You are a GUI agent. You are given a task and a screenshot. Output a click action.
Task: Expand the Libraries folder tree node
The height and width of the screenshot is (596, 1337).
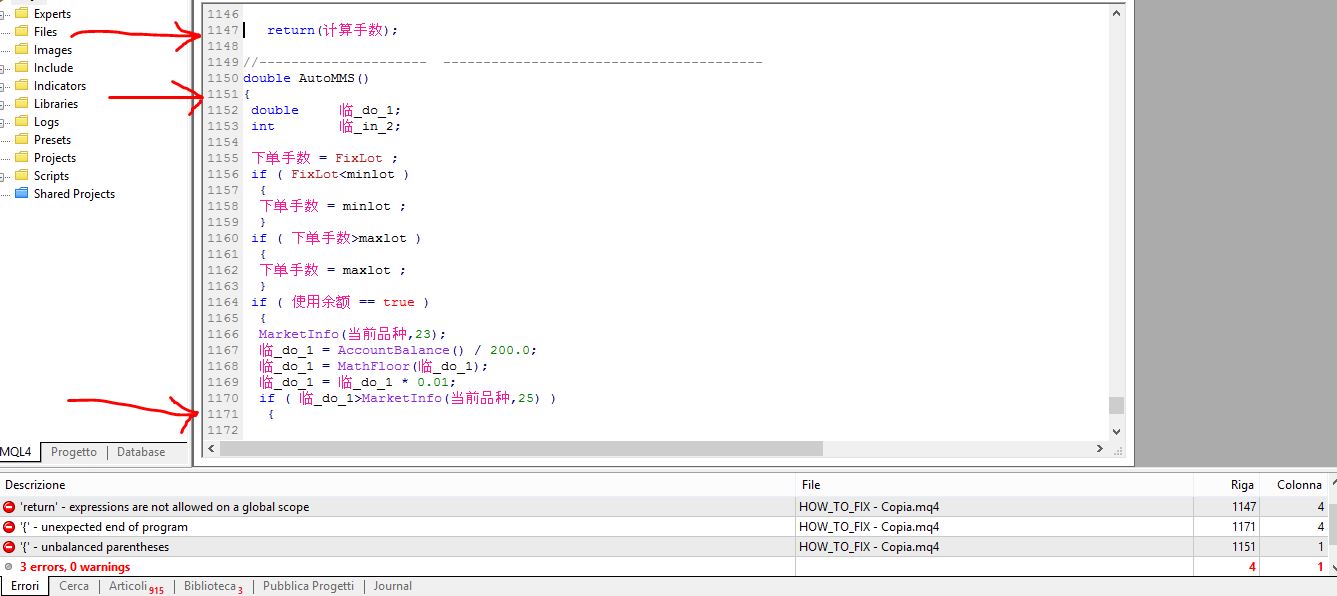click(3, 104)
